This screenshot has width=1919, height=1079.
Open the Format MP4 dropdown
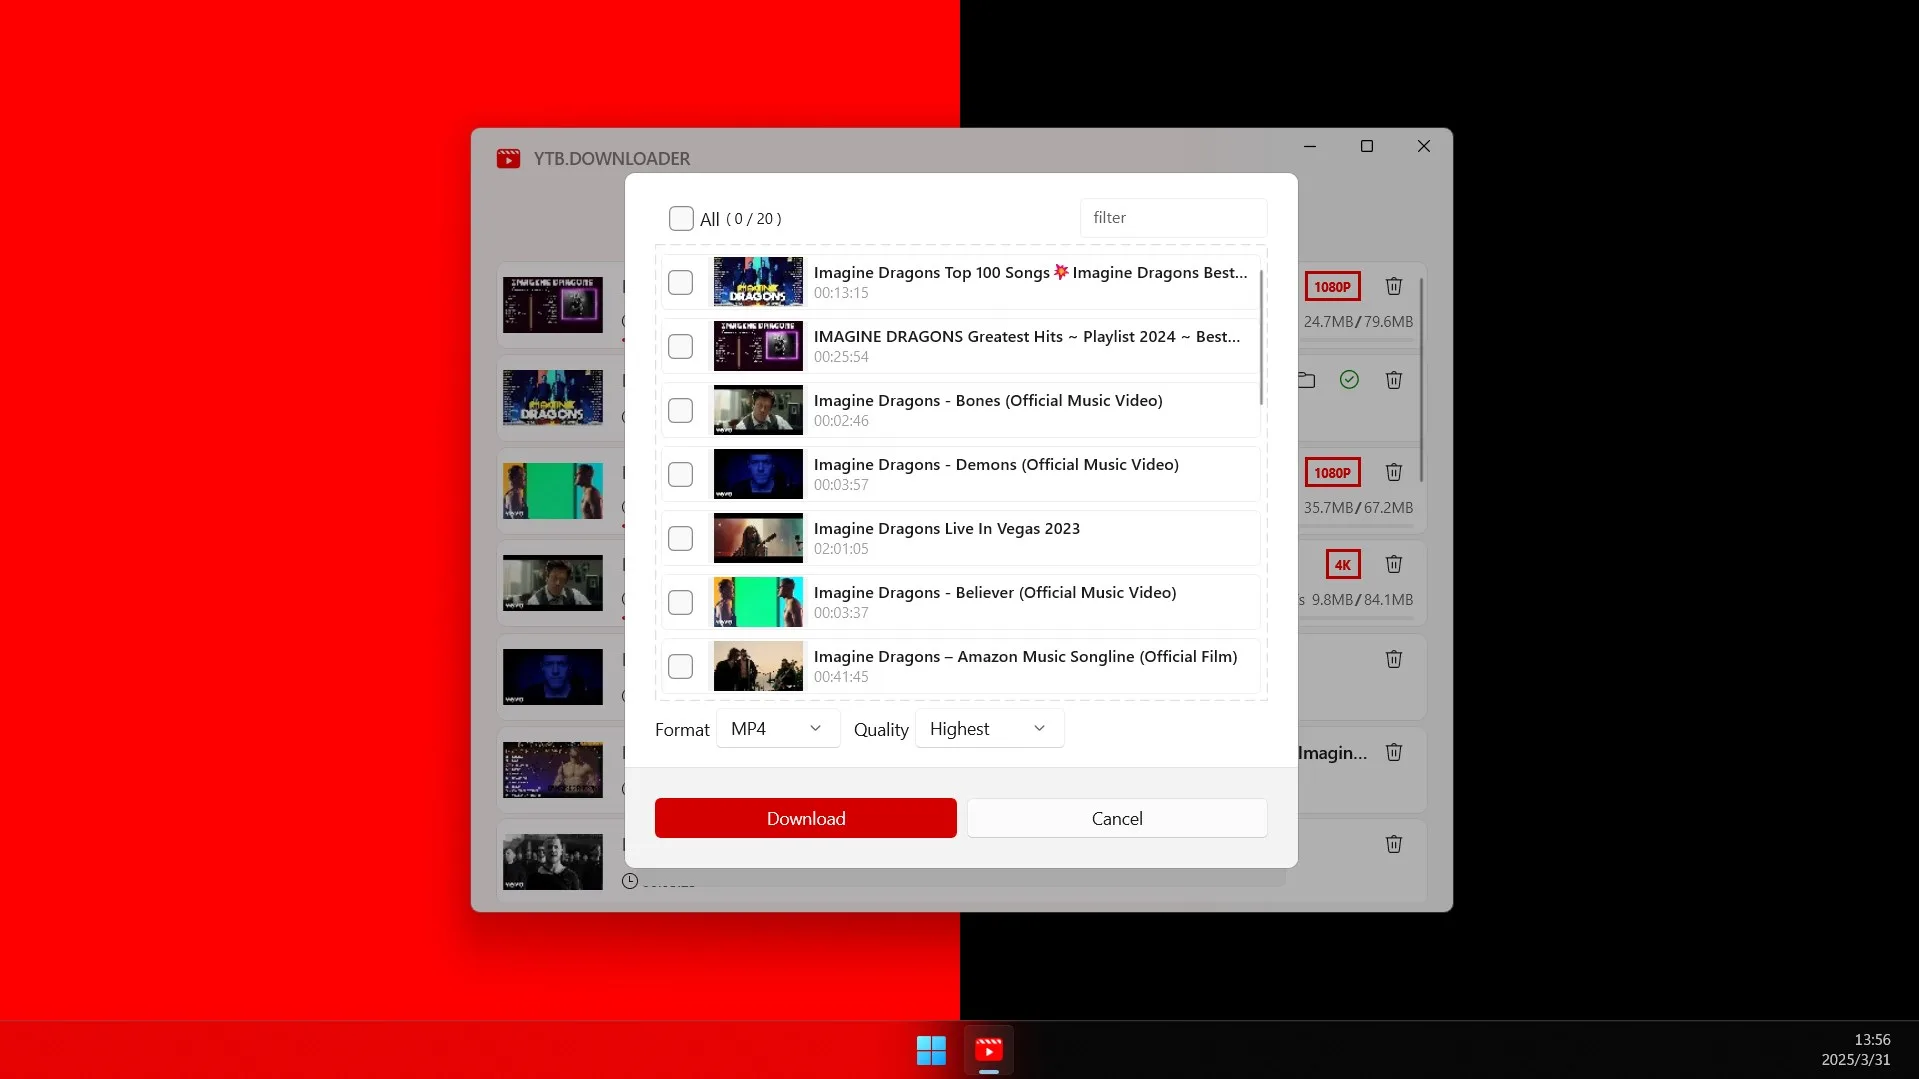[778, 728]
